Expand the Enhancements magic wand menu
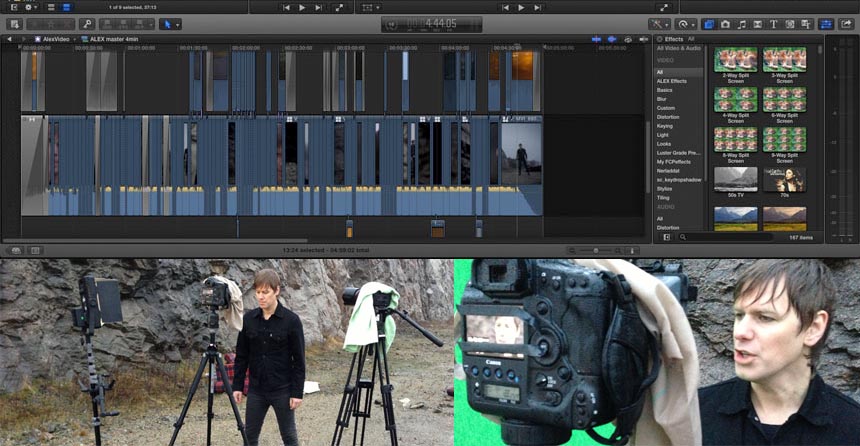This screenshot has height=446, width=860. (659, 23)
